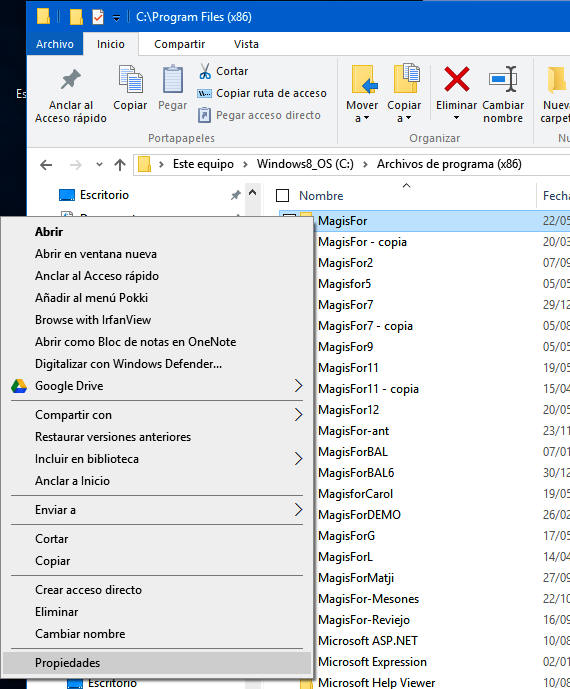Screen dimensions: 570x689
Task: Click the Cambiar nombre icon
Action: pyautogui.click(x=503, y=80)
